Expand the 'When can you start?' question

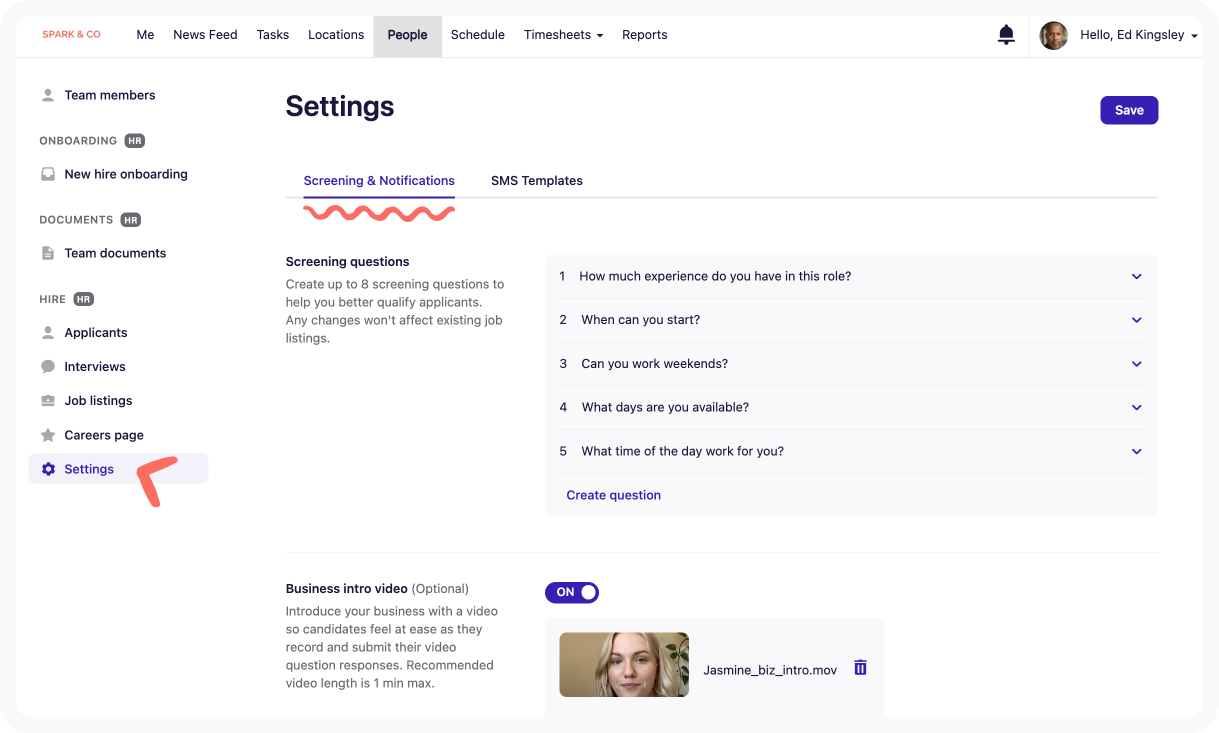(x=1136, y=320)
